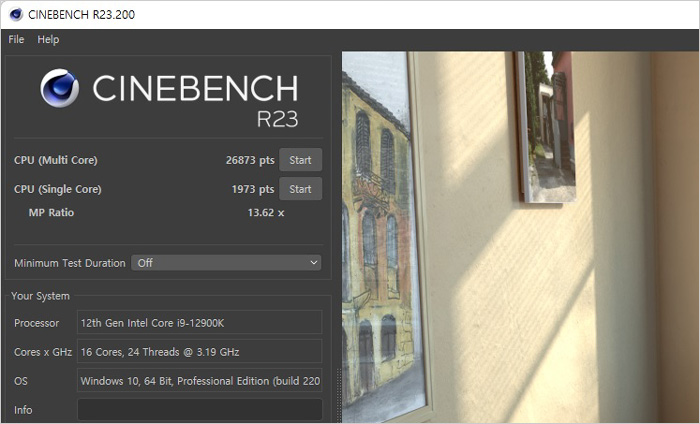700x424 pixels.
Task: Click the Cores x GHz field
Action: pyautogui.click(x=200, y=351)
